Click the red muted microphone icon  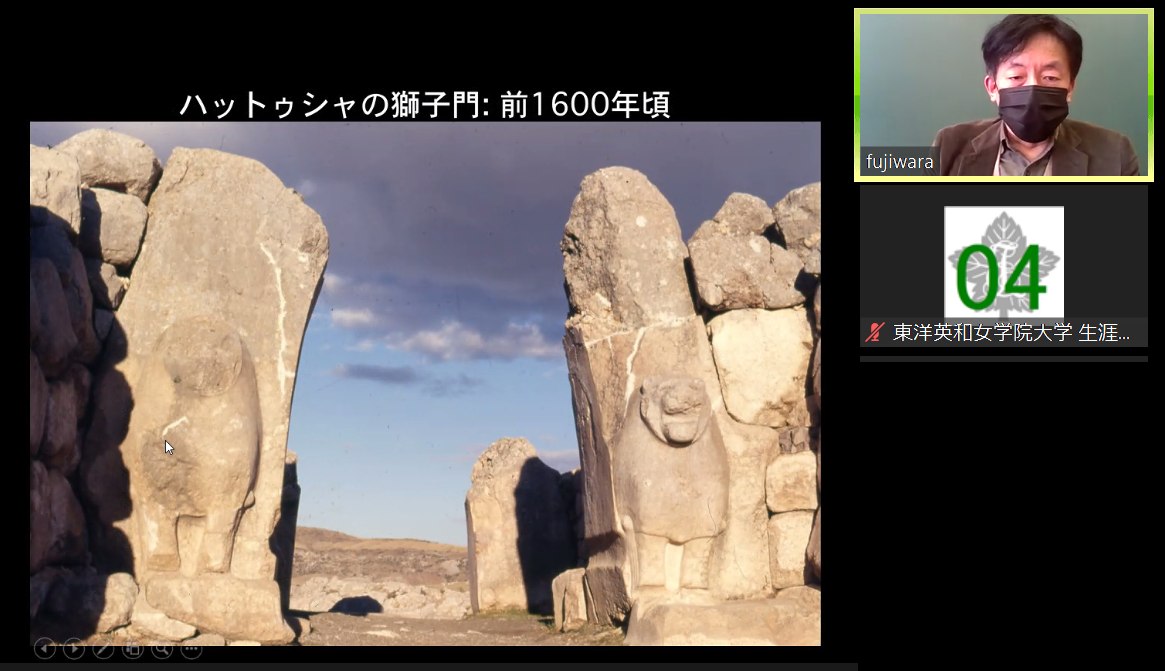(x=875, y=333)
